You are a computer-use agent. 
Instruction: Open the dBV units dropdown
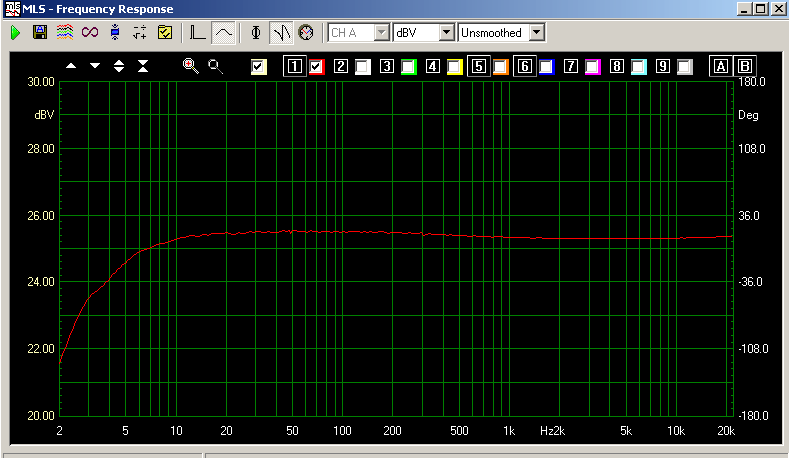click(446, 33)
